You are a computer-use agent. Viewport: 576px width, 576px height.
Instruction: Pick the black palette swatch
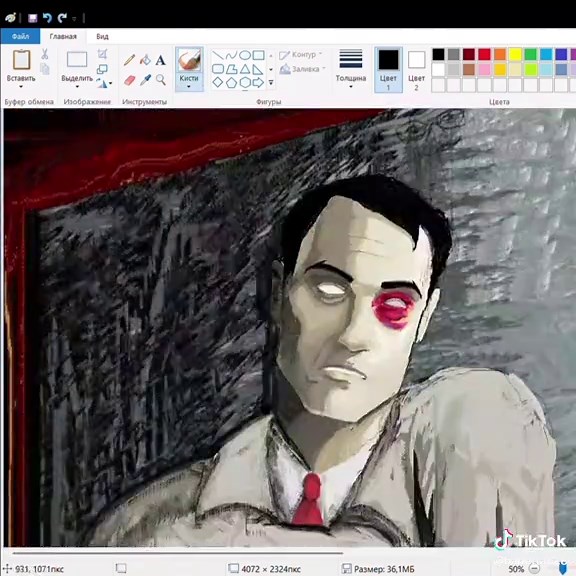[x=438, y=54]
